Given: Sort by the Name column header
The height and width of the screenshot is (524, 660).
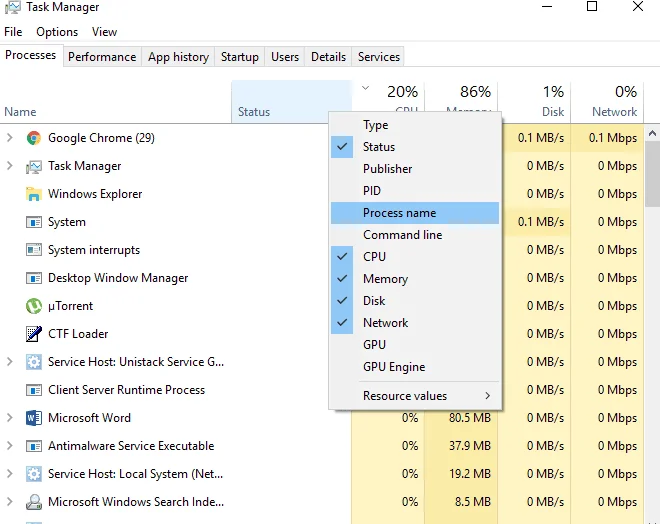Looking at the screenshot, I should click(116, 102).
